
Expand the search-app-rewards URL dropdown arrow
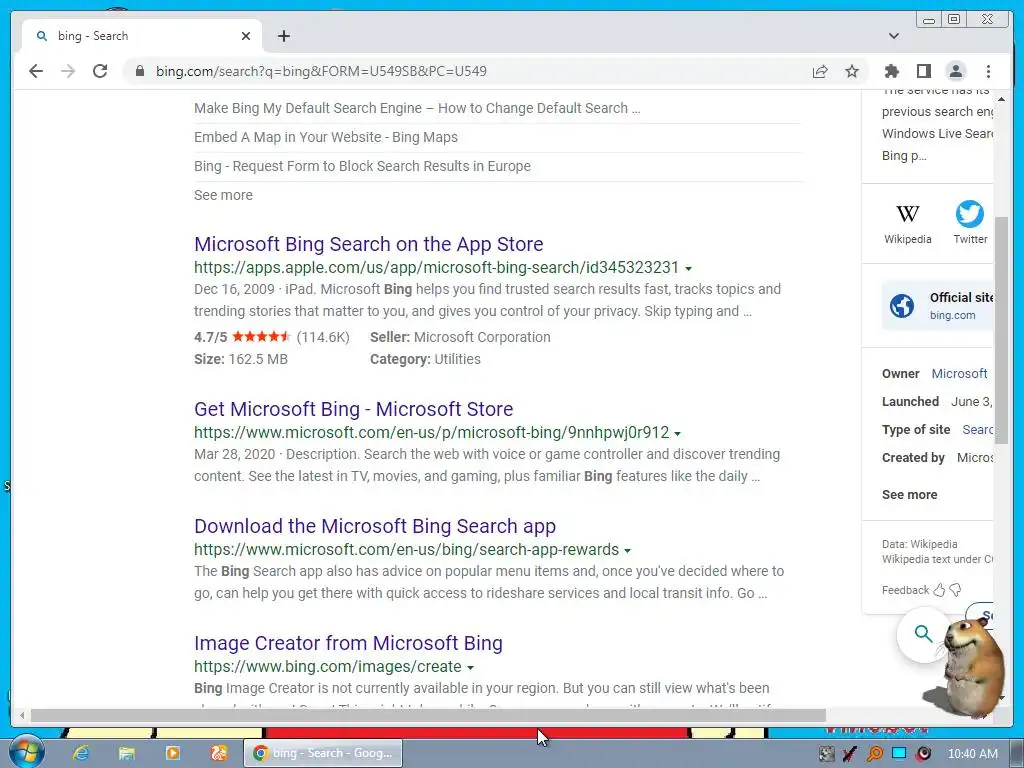628,551
